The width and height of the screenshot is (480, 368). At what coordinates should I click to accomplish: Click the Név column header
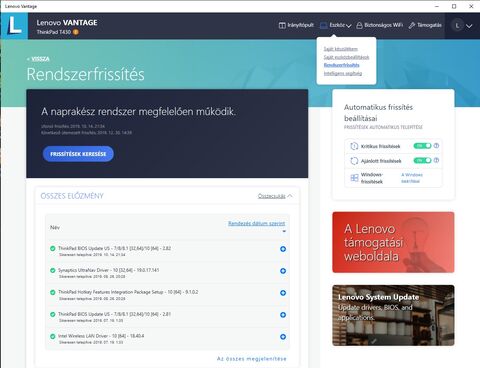tap(55, 228)
